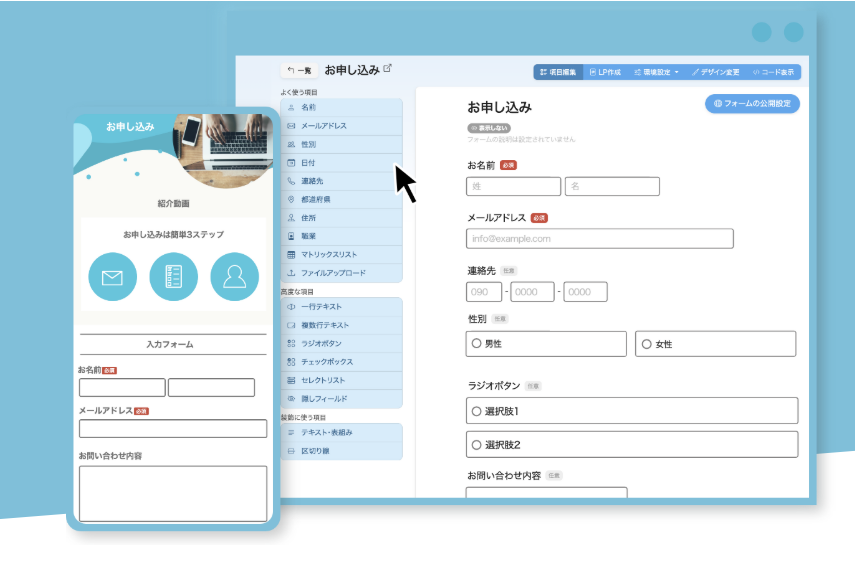
Task: Open external link icon beside お申し込み title
Action: pos(388,69)
